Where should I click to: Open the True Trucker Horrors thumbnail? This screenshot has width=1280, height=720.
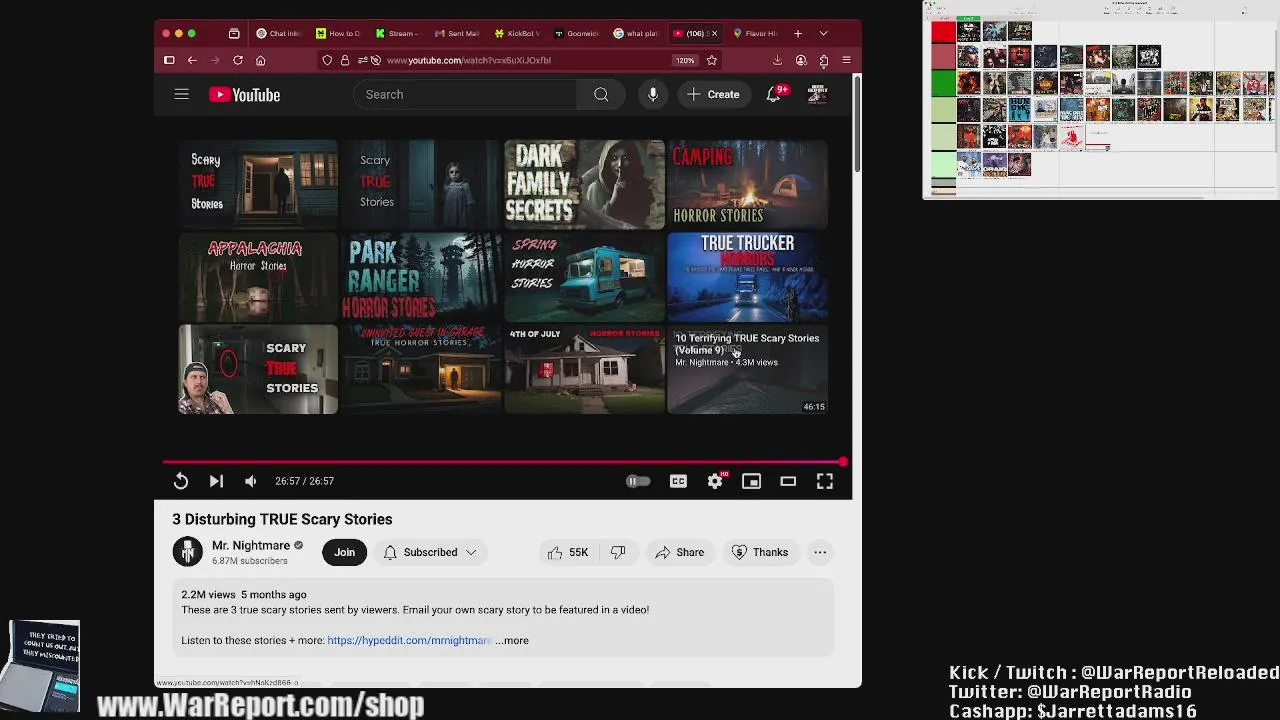[747, 277]
